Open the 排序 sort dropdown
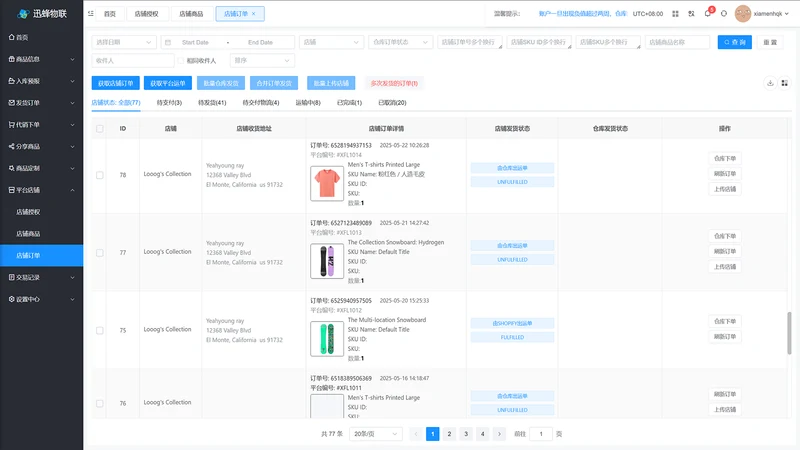Screen dimensions: 800x450 pyautogui.click(x=262, y=61)
